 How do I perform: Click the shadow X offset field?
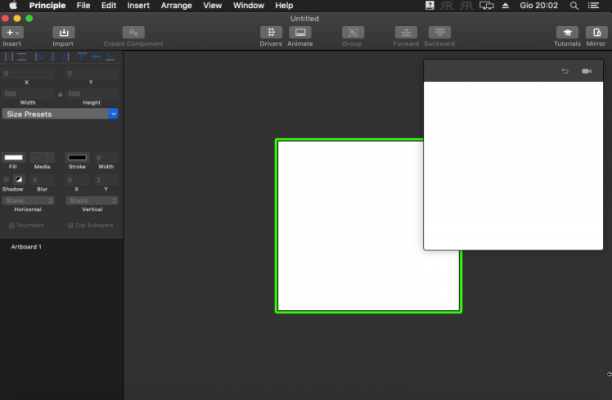pos(77,180)
